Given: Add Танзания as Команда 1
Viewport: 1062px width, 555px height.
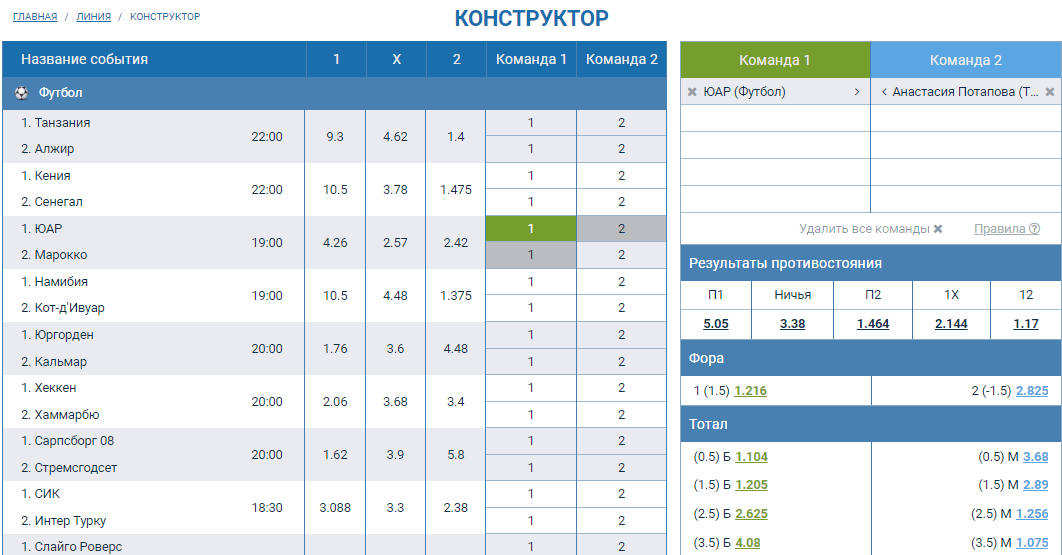Looking at the screenshot, I should (531, 123).
